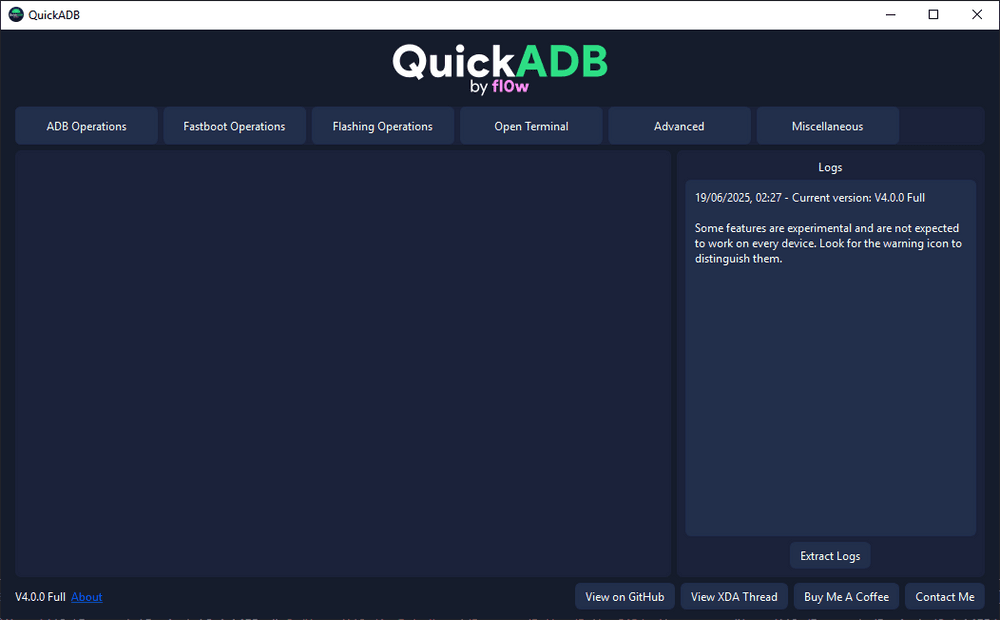Open the View XDA Thread button

click(x=734, y=597)
